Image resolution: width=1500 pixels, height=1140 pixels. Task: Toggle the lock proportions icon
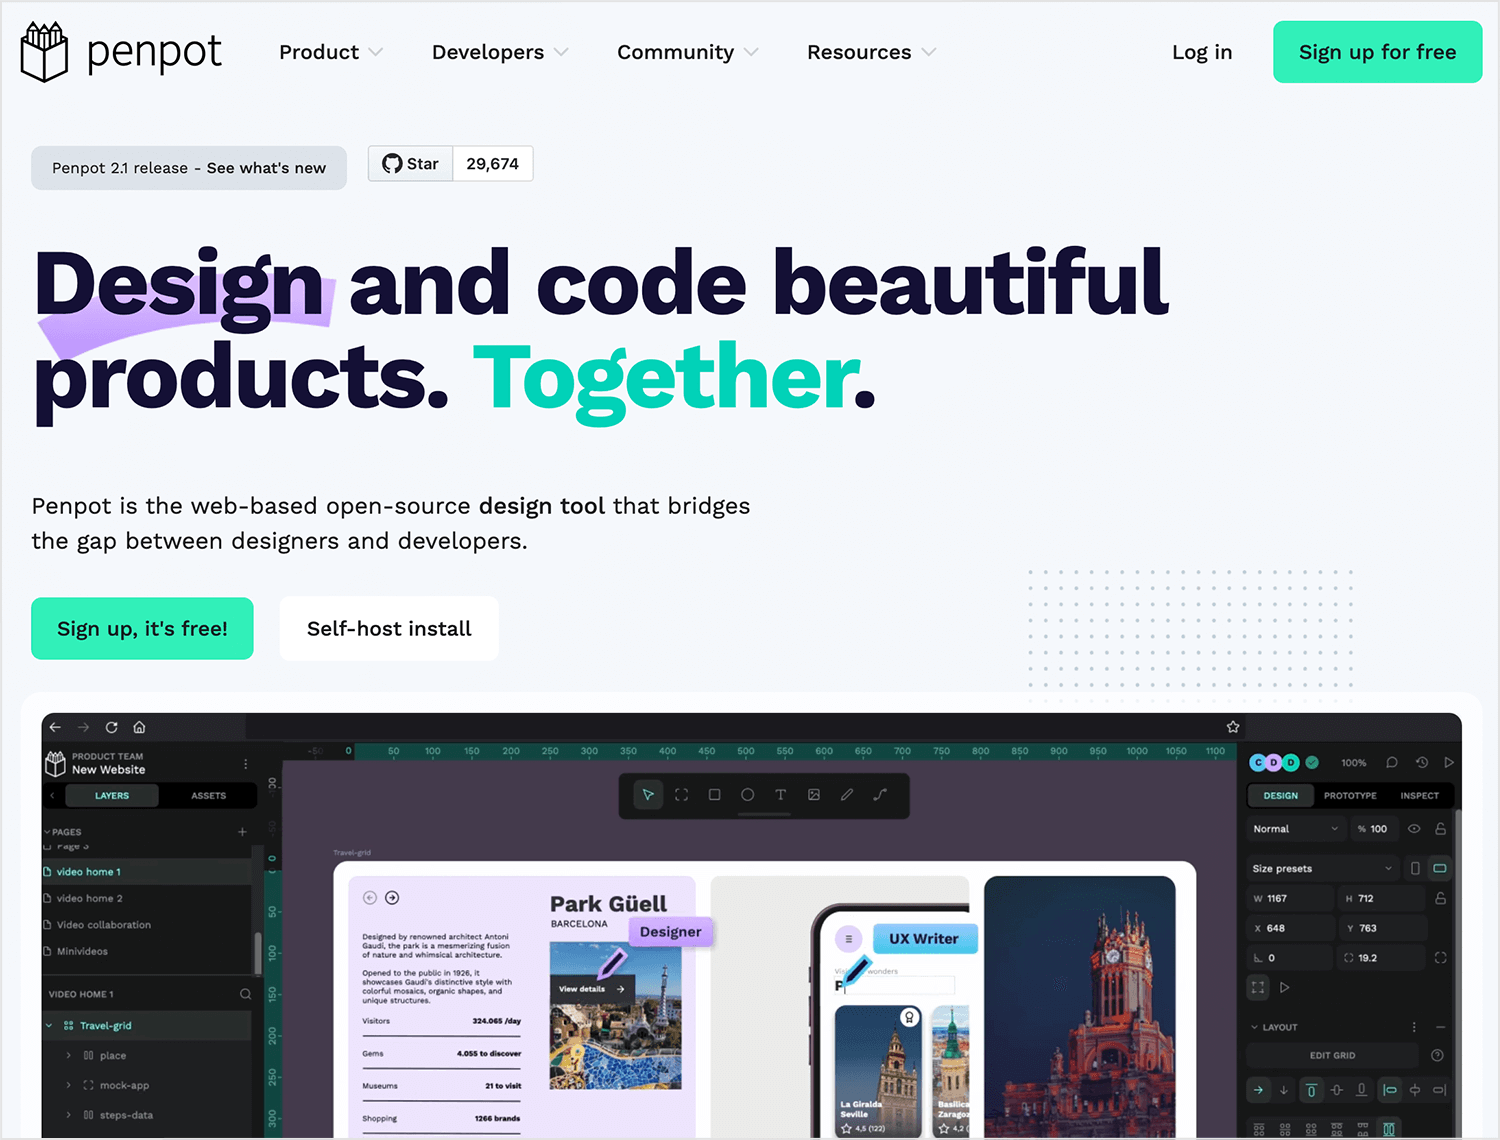(1440, 898)
